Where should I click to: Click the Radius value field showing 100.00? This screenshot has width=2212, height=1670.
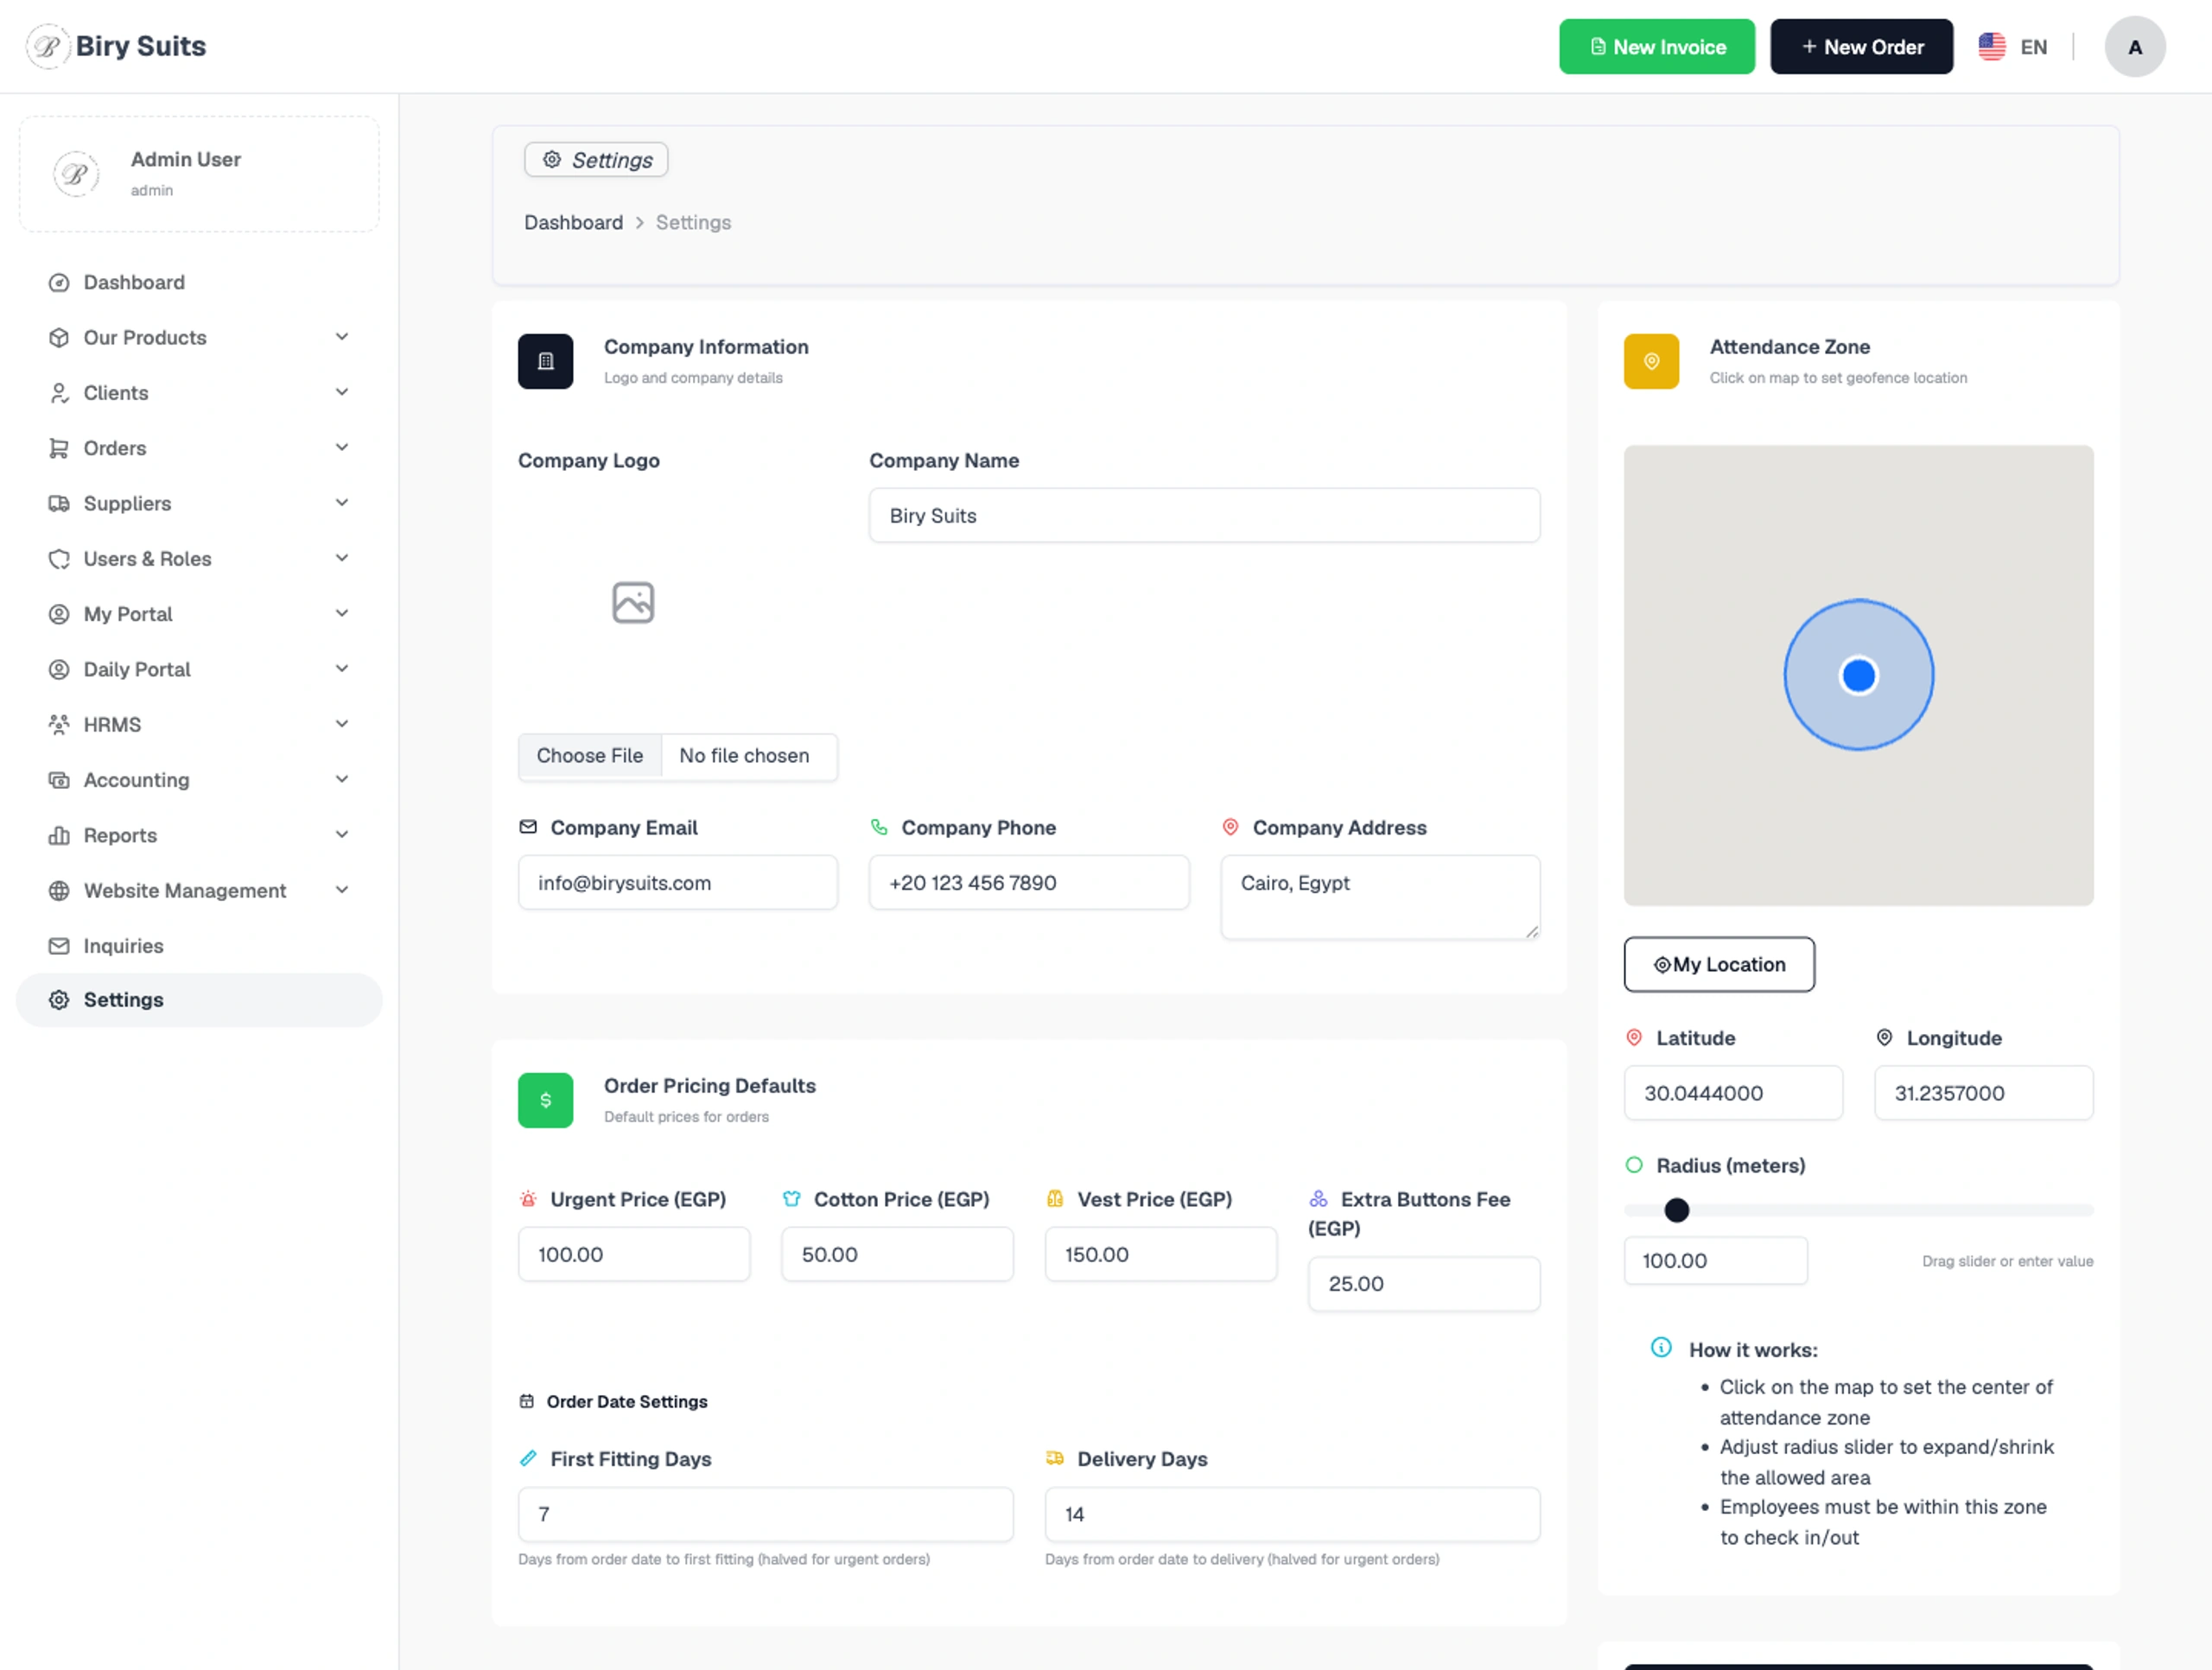(1715, 1261)
